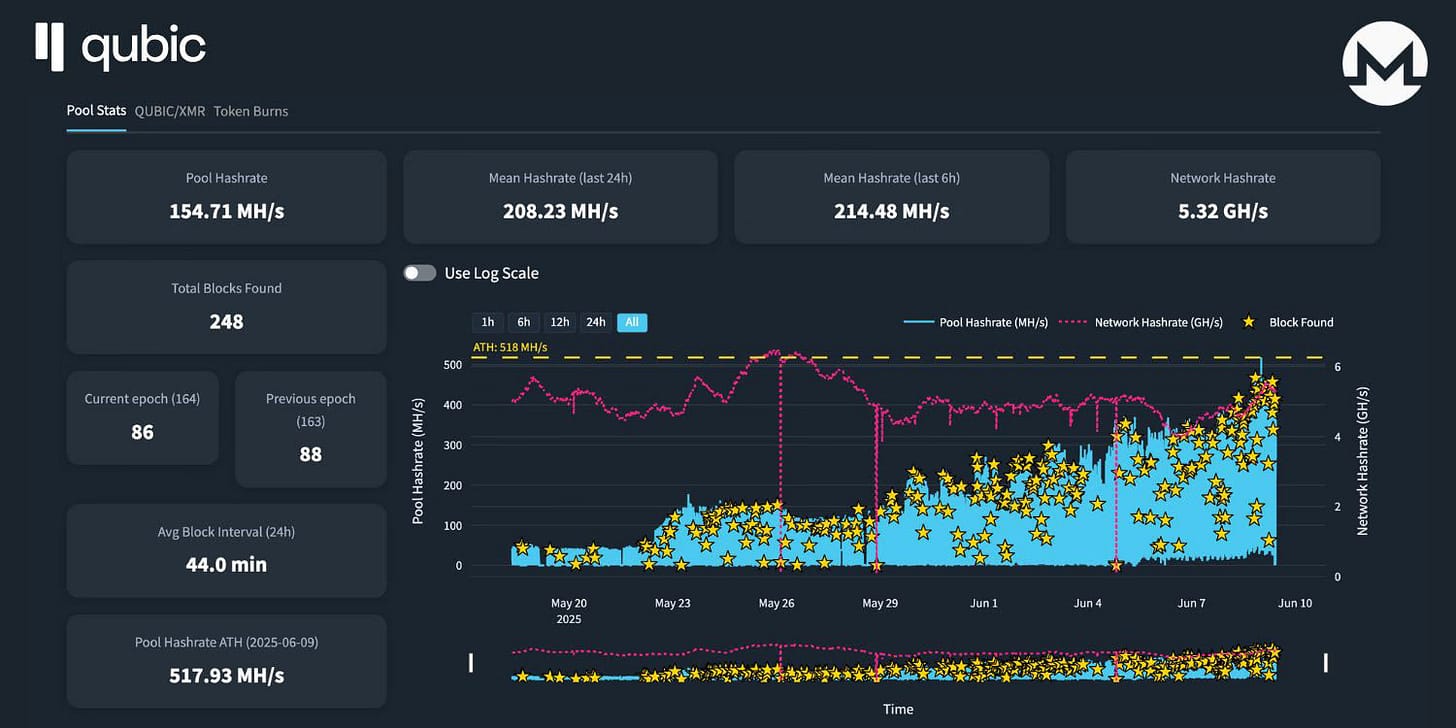This screenshot has width=1456, height=728.
Task: Hide Pool Hashrate series via legend
Action: [x=976, y=322]
